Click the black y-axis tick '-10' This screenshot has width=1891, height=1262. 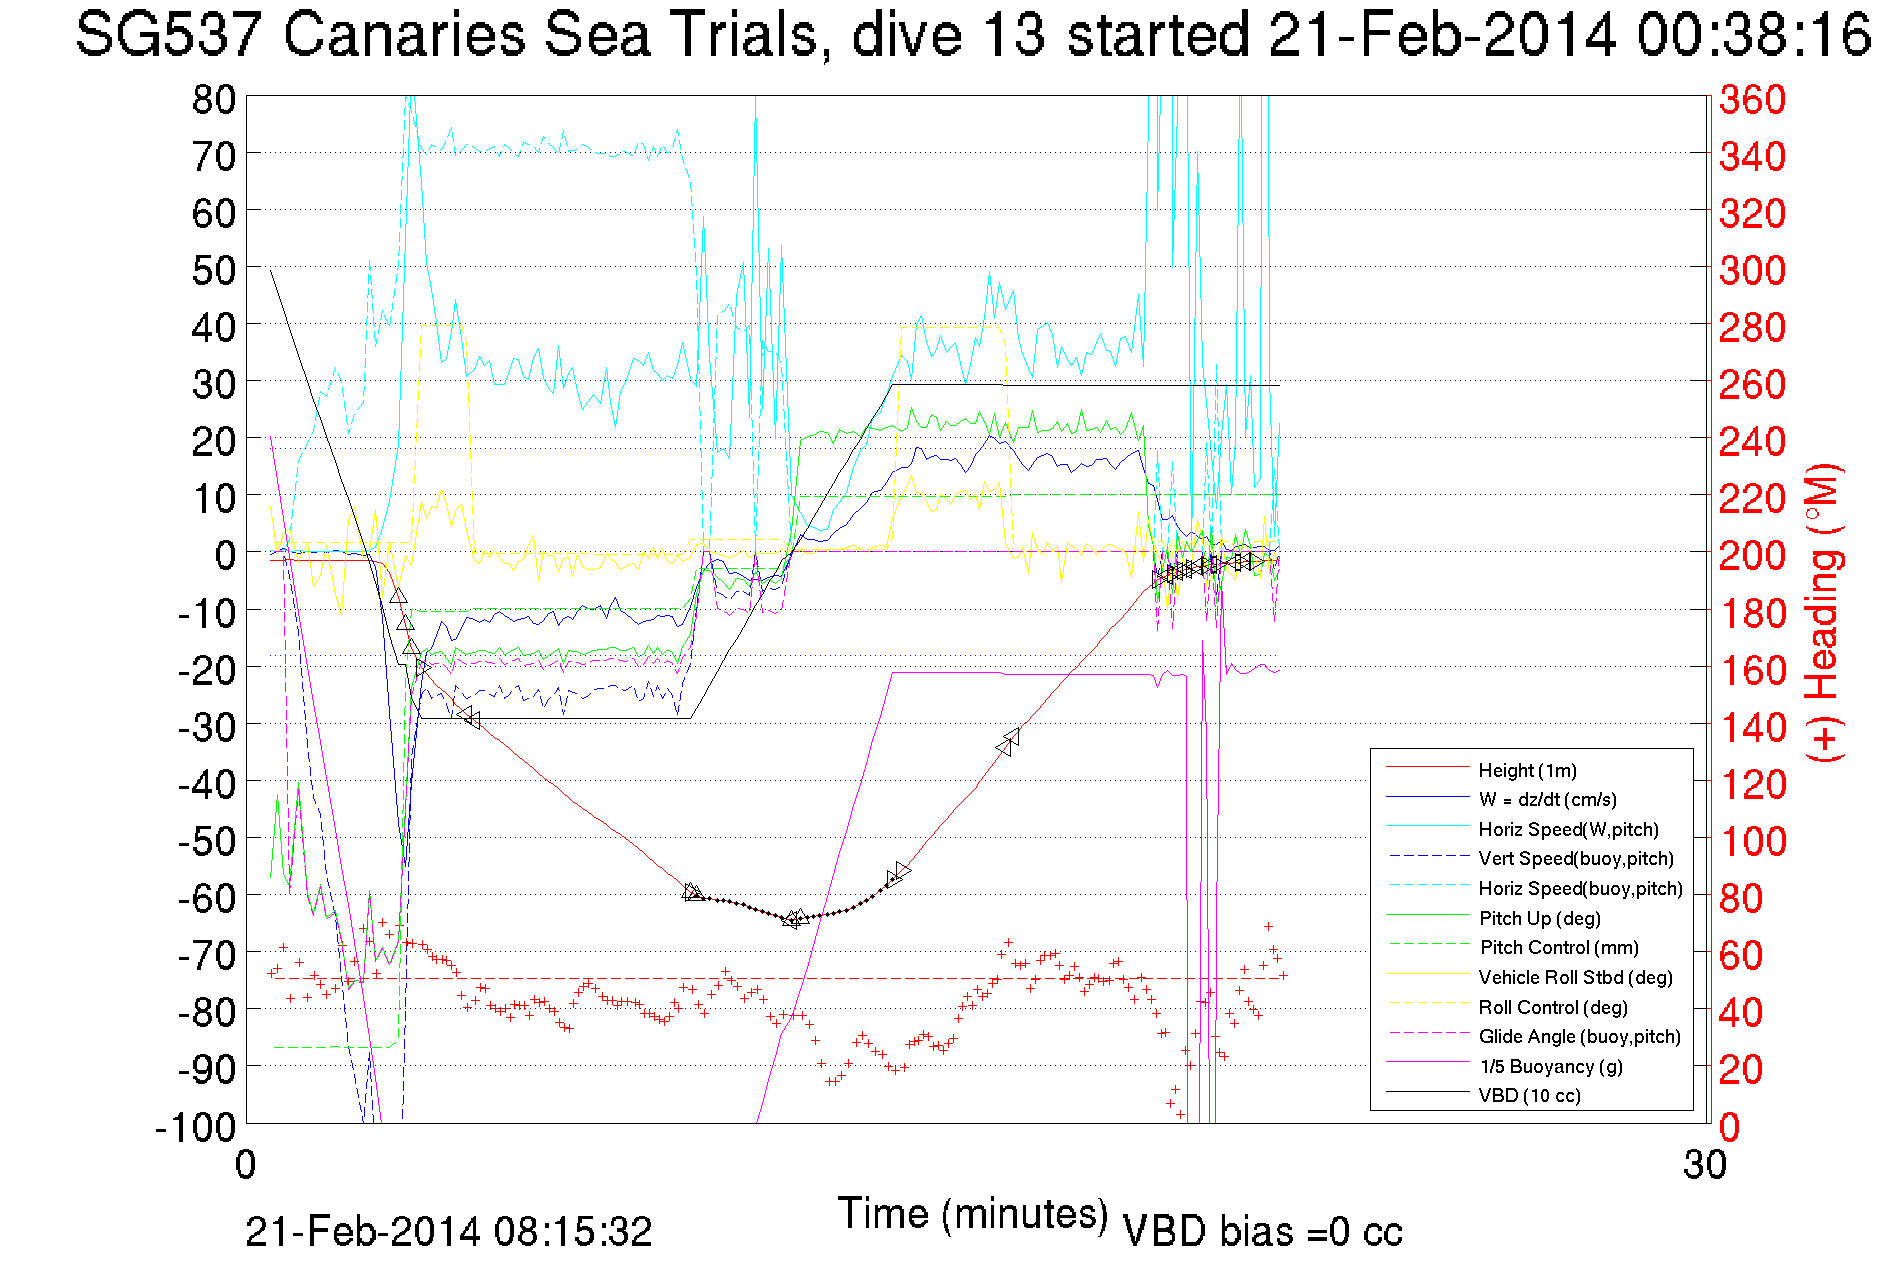[x=207, y=612]
